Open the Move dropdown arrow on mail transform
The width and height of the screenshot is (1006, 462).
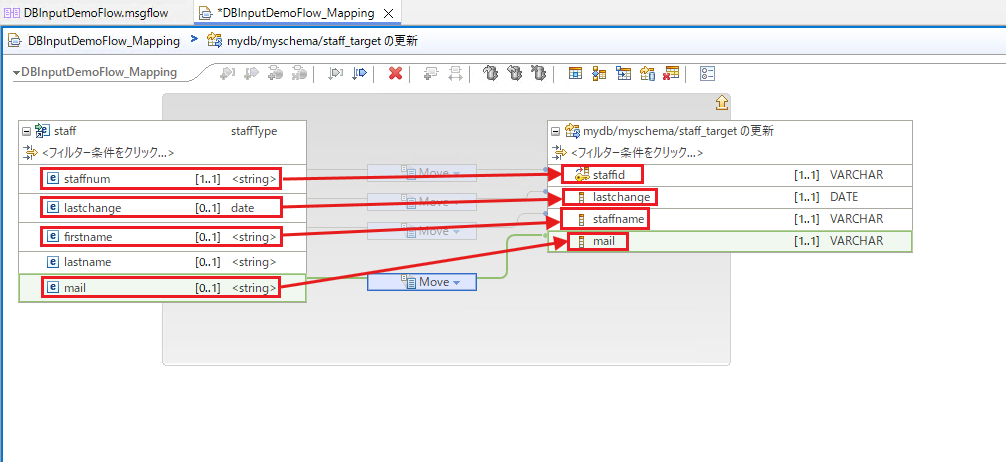(457, 282)
